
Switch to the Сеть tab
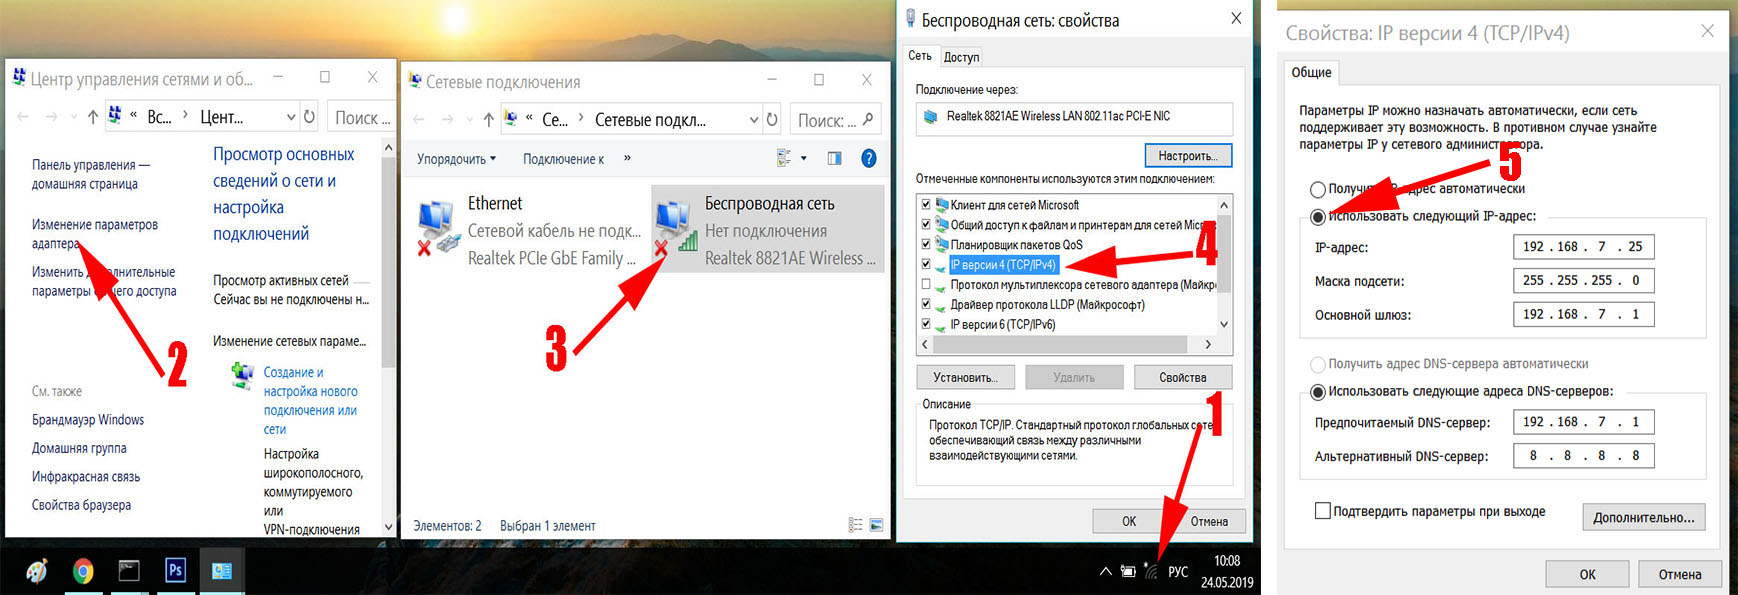pos(919,56)
